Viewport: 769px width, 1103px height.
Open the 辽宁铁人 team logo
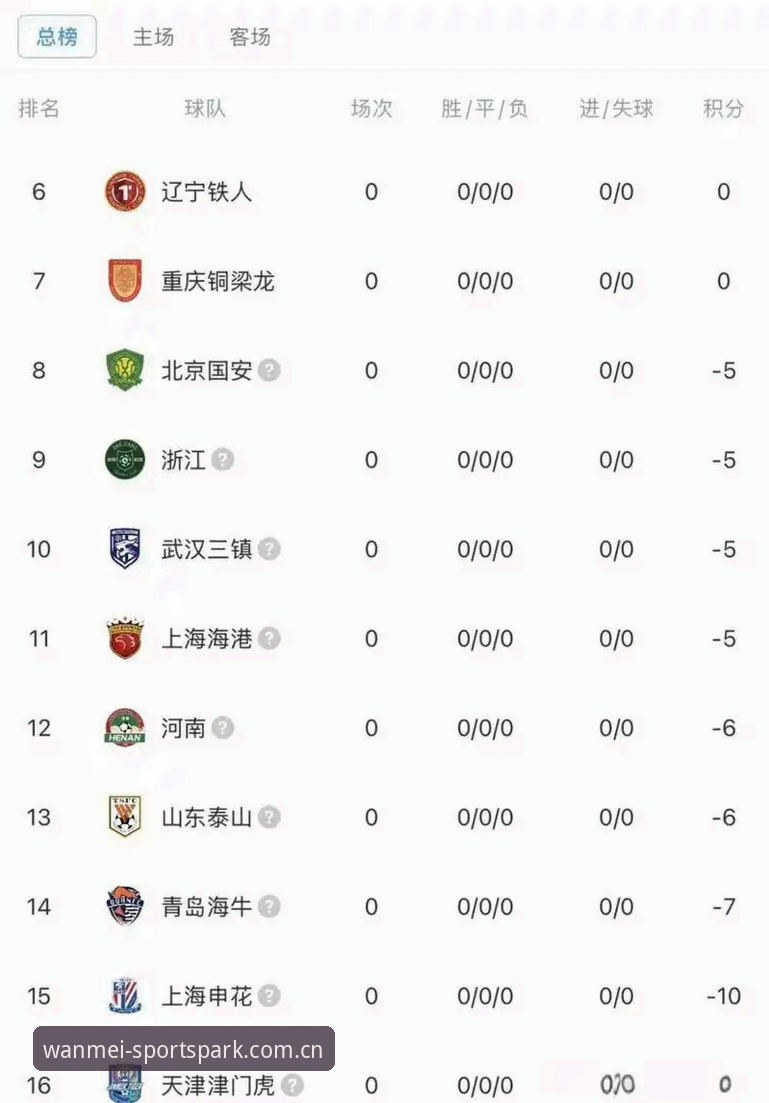125,191
